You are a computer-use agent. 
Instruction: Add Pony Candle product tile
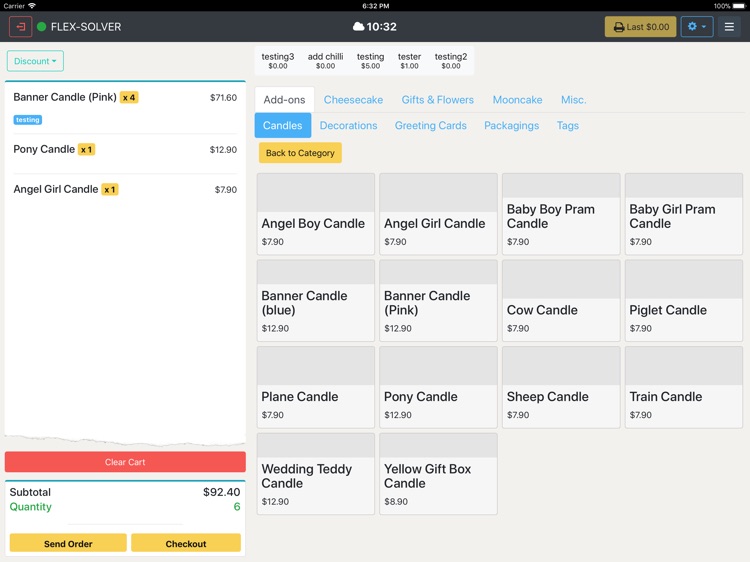(438, 387)
